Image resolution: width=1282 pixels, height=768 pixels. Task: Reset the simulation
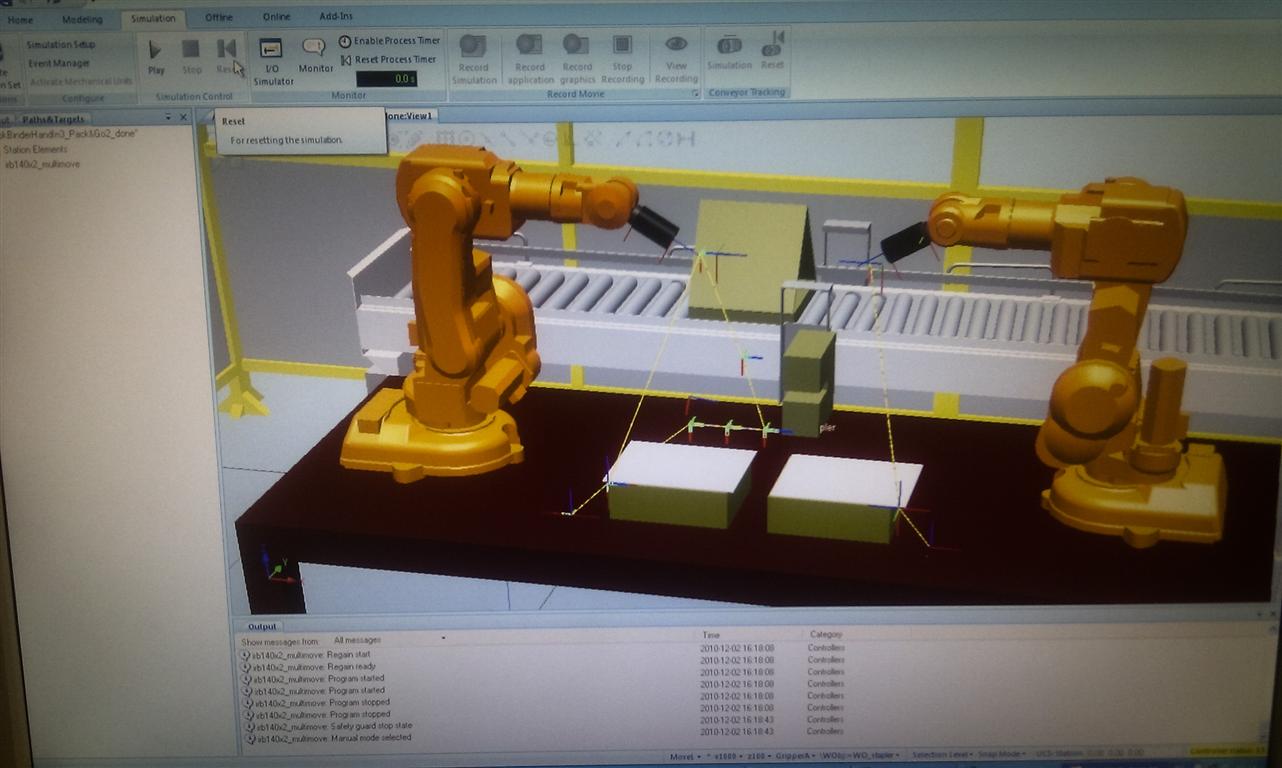(x=226, y=56)
